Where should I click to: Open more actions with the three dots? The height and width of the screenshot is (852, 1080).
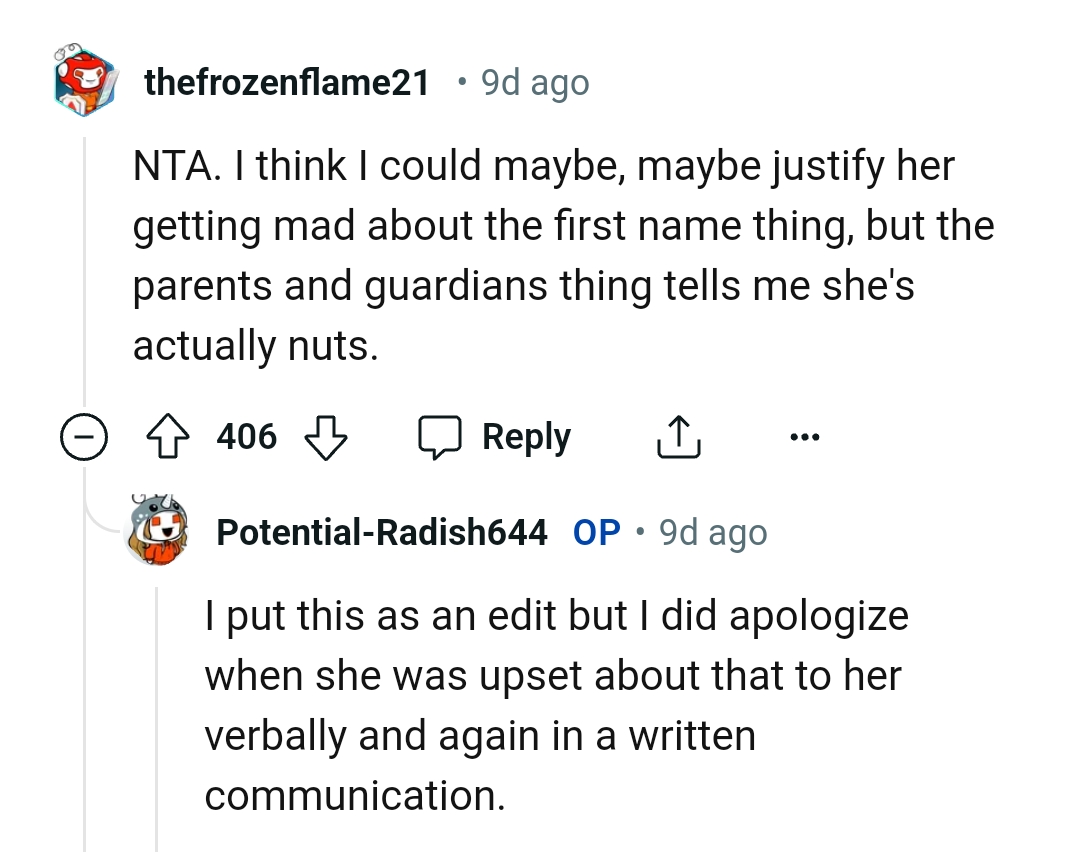[806, 436]
